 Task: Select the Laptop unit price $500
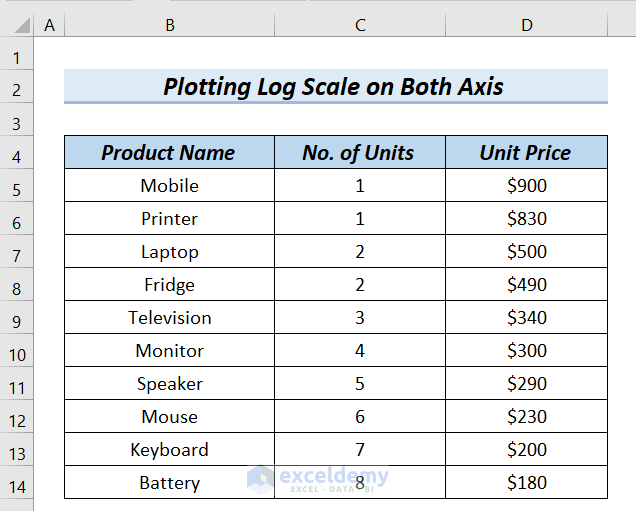coord(526,252)
